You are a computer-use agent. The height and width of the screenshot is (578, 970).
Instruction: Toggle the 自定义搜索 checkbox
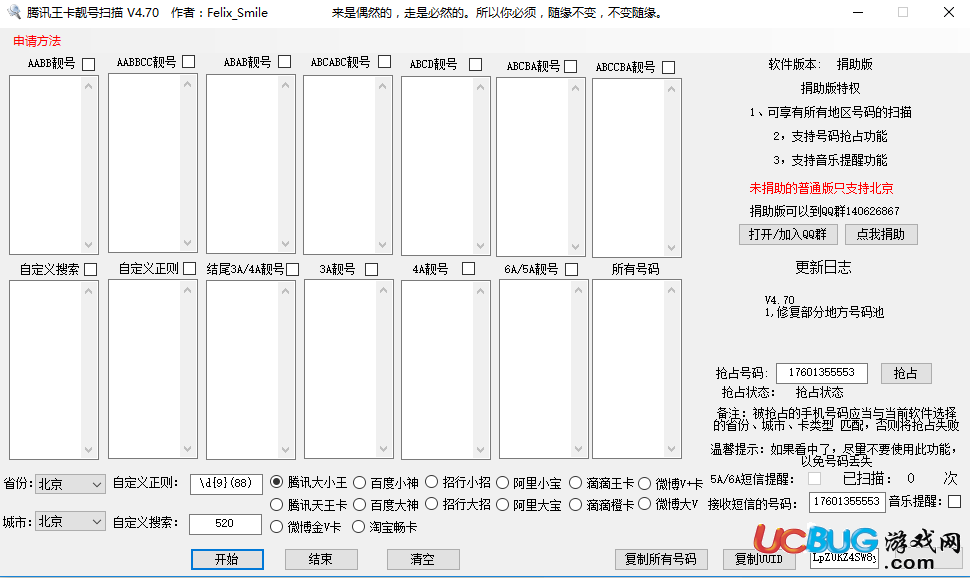(x=90, y=269)
